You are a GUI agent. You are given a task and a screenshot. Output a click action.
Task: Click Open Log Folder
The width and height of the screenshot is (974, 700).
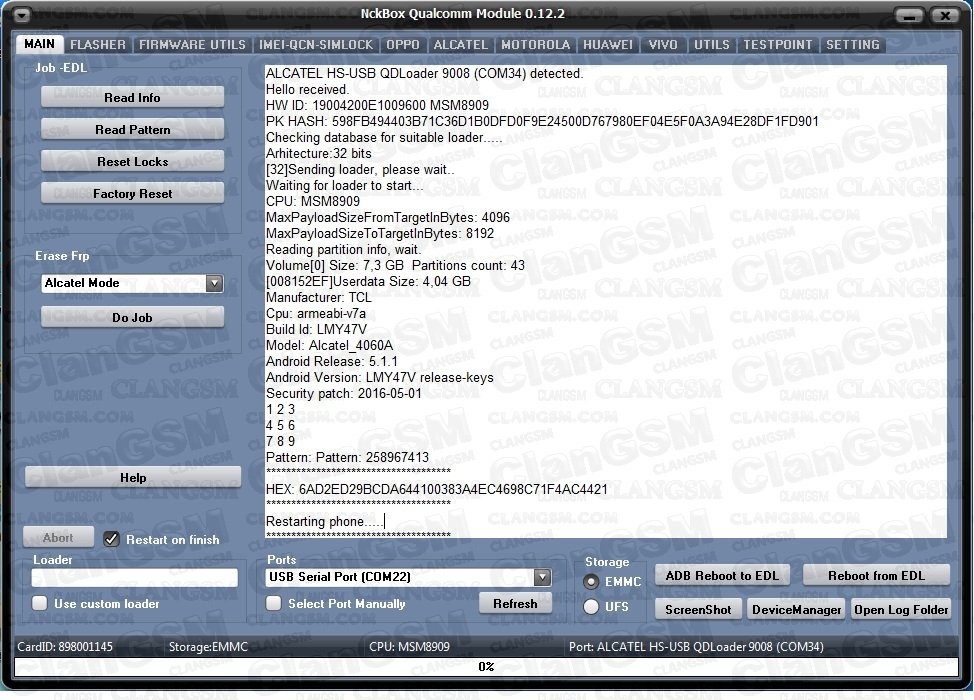click(901, 610)
